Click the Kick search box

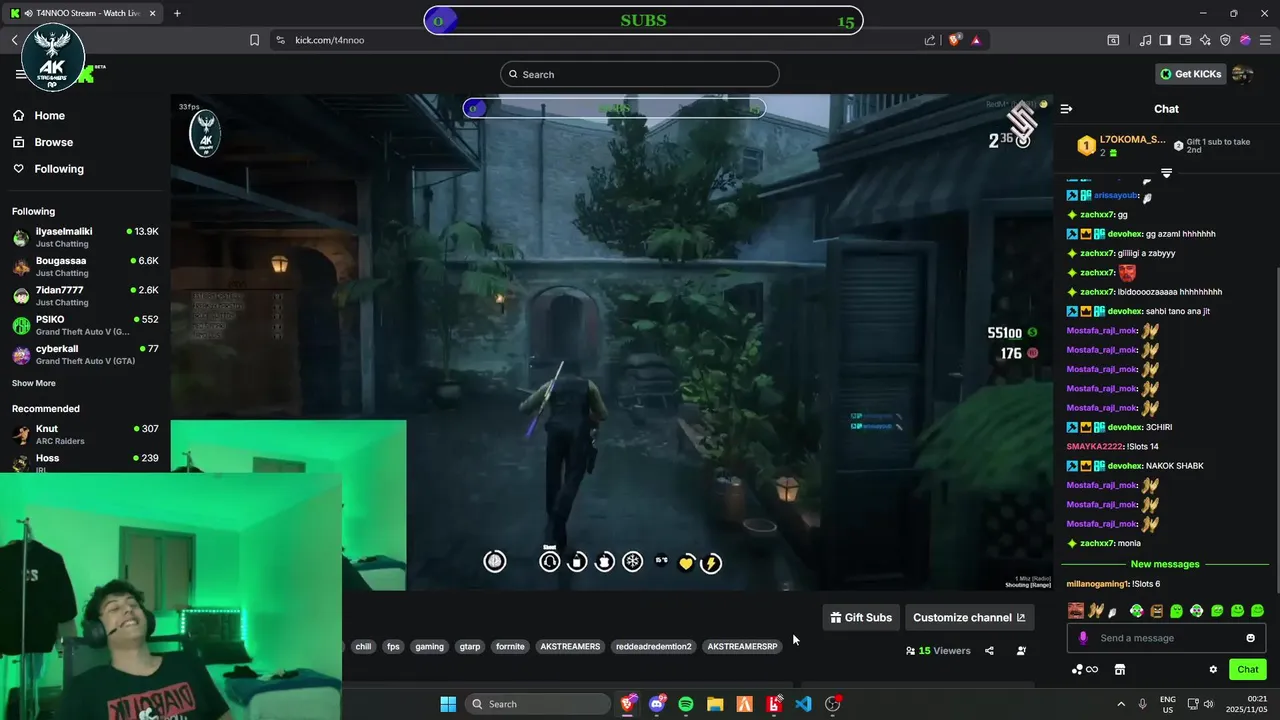(640, 74)
